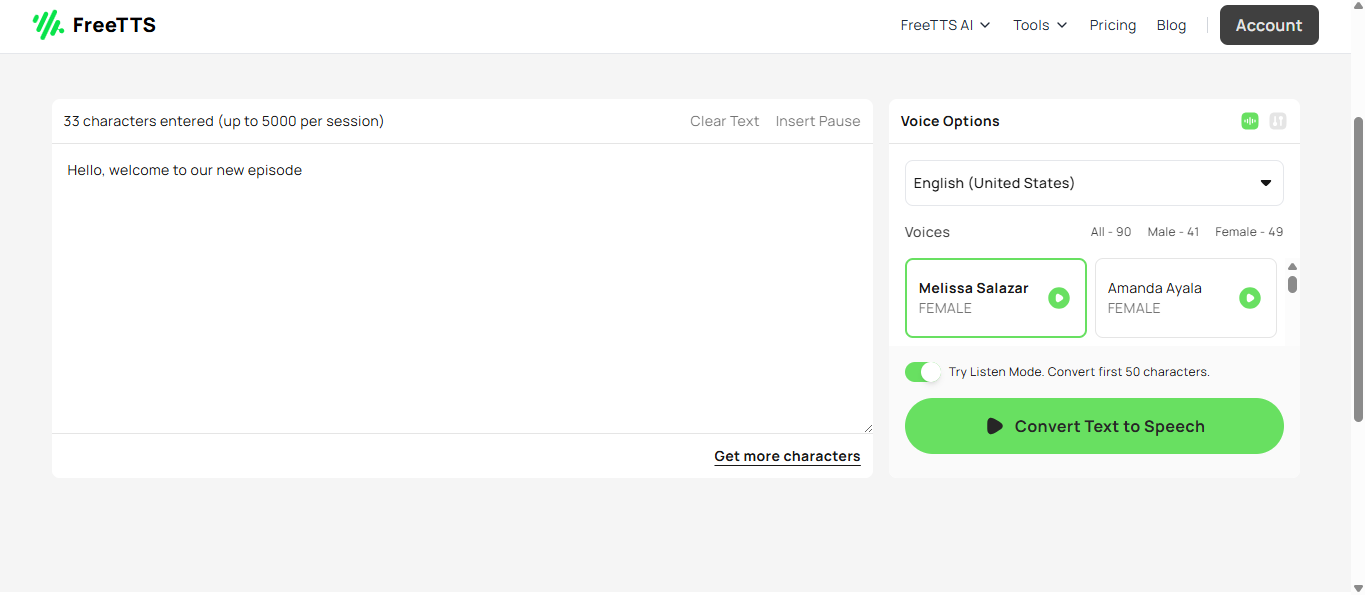Image resolution: width=1365 pixels, height=595 pixels.
Task: Click the Account button
Action: pyautogui.click(x=1268, y=25)
